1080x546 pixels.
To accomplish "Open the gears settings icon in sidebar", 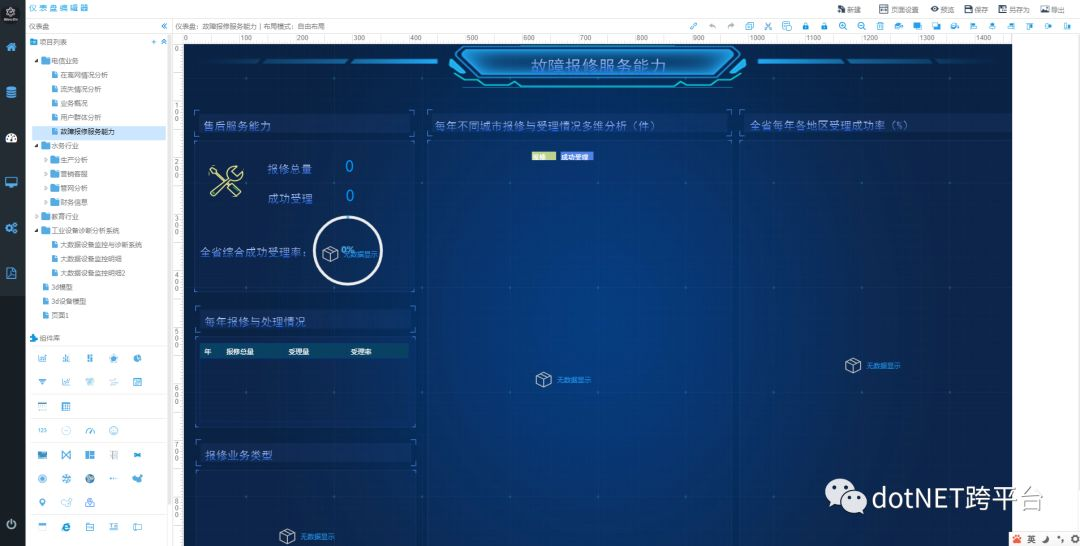I will pyautogui.click(x=11, y=228).
